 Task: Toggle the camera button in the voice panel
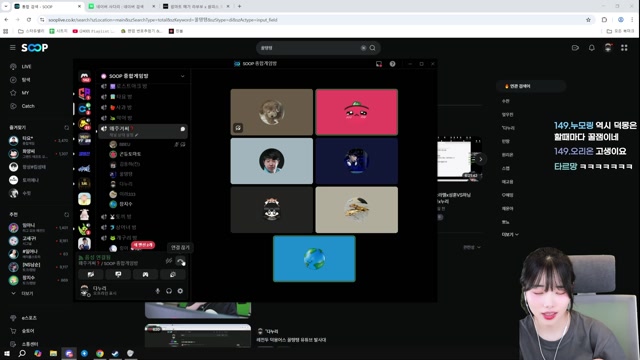click(x=91, y=275)
